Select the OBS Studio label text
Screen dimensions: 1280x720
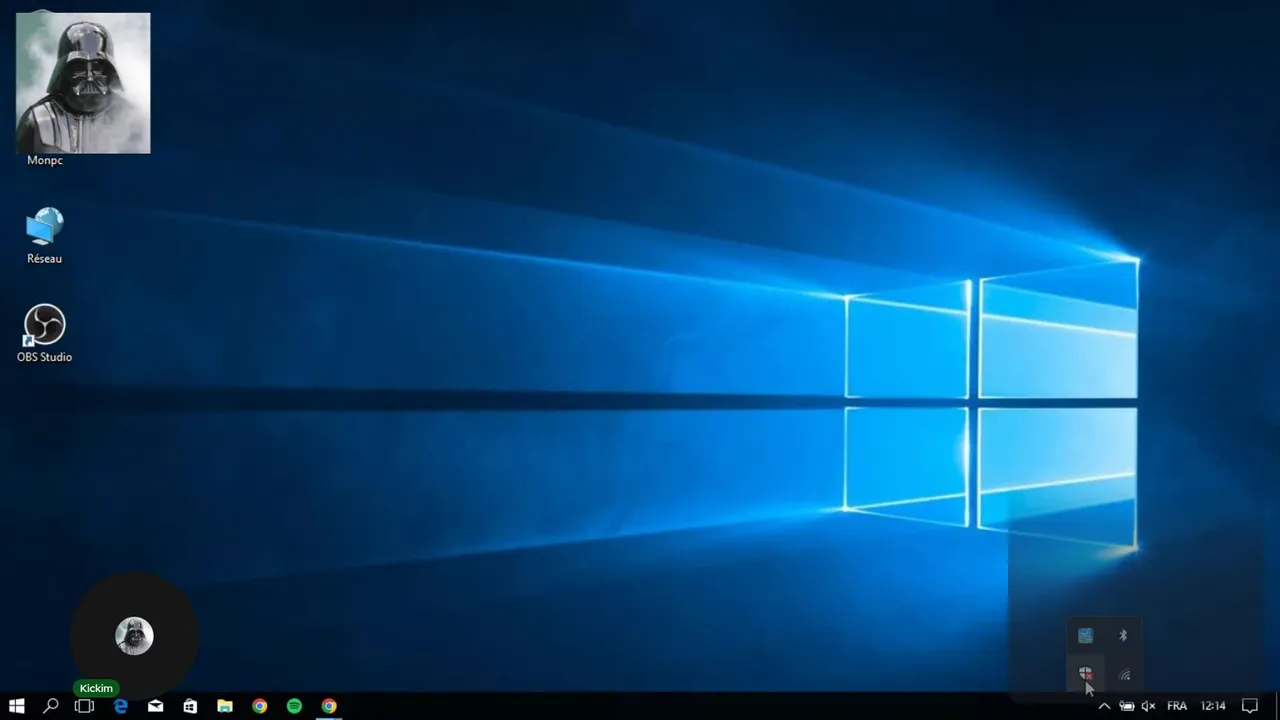pyautogui.click(x=44, y=357)
